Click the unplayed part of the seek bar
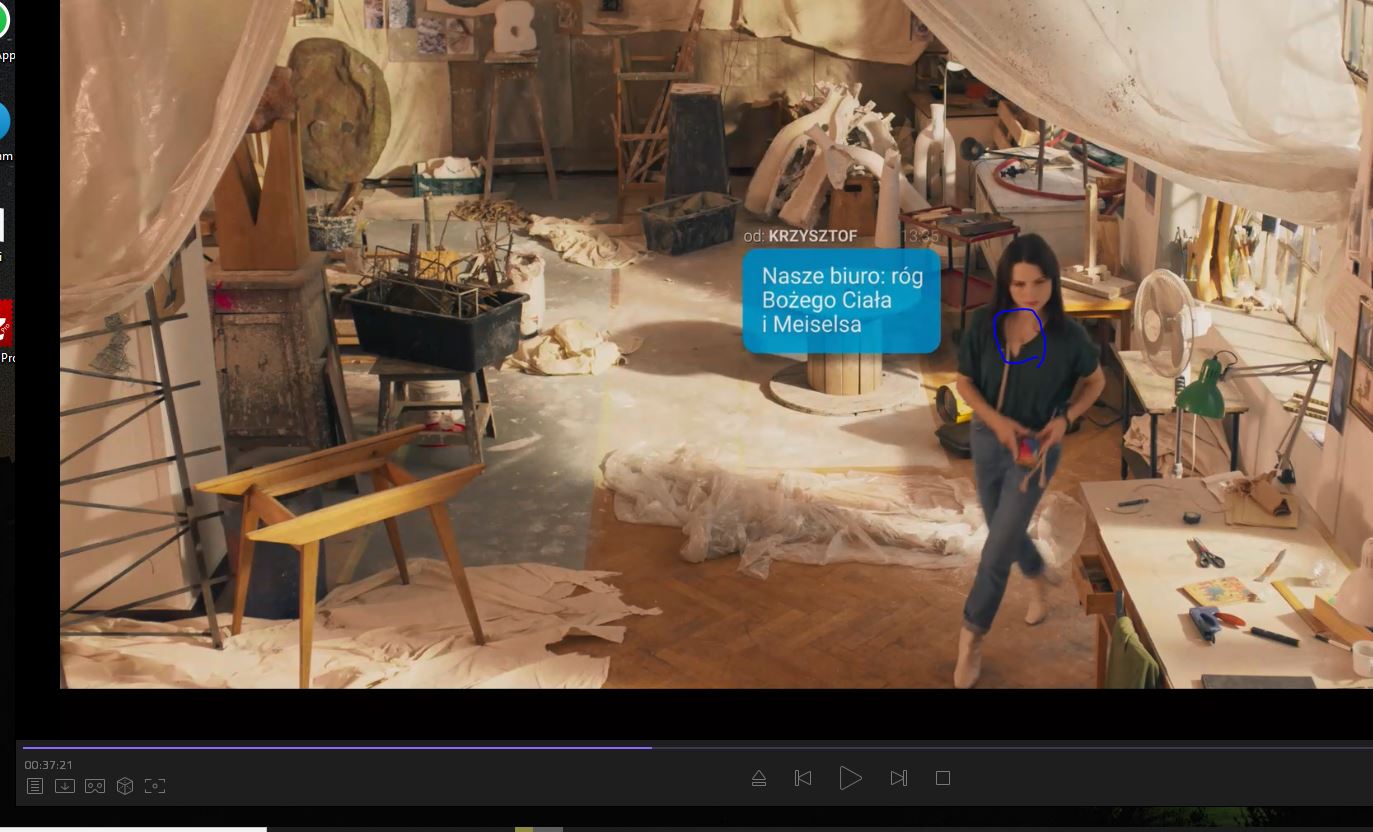1373x832 pixels. tap(1000, 747)
